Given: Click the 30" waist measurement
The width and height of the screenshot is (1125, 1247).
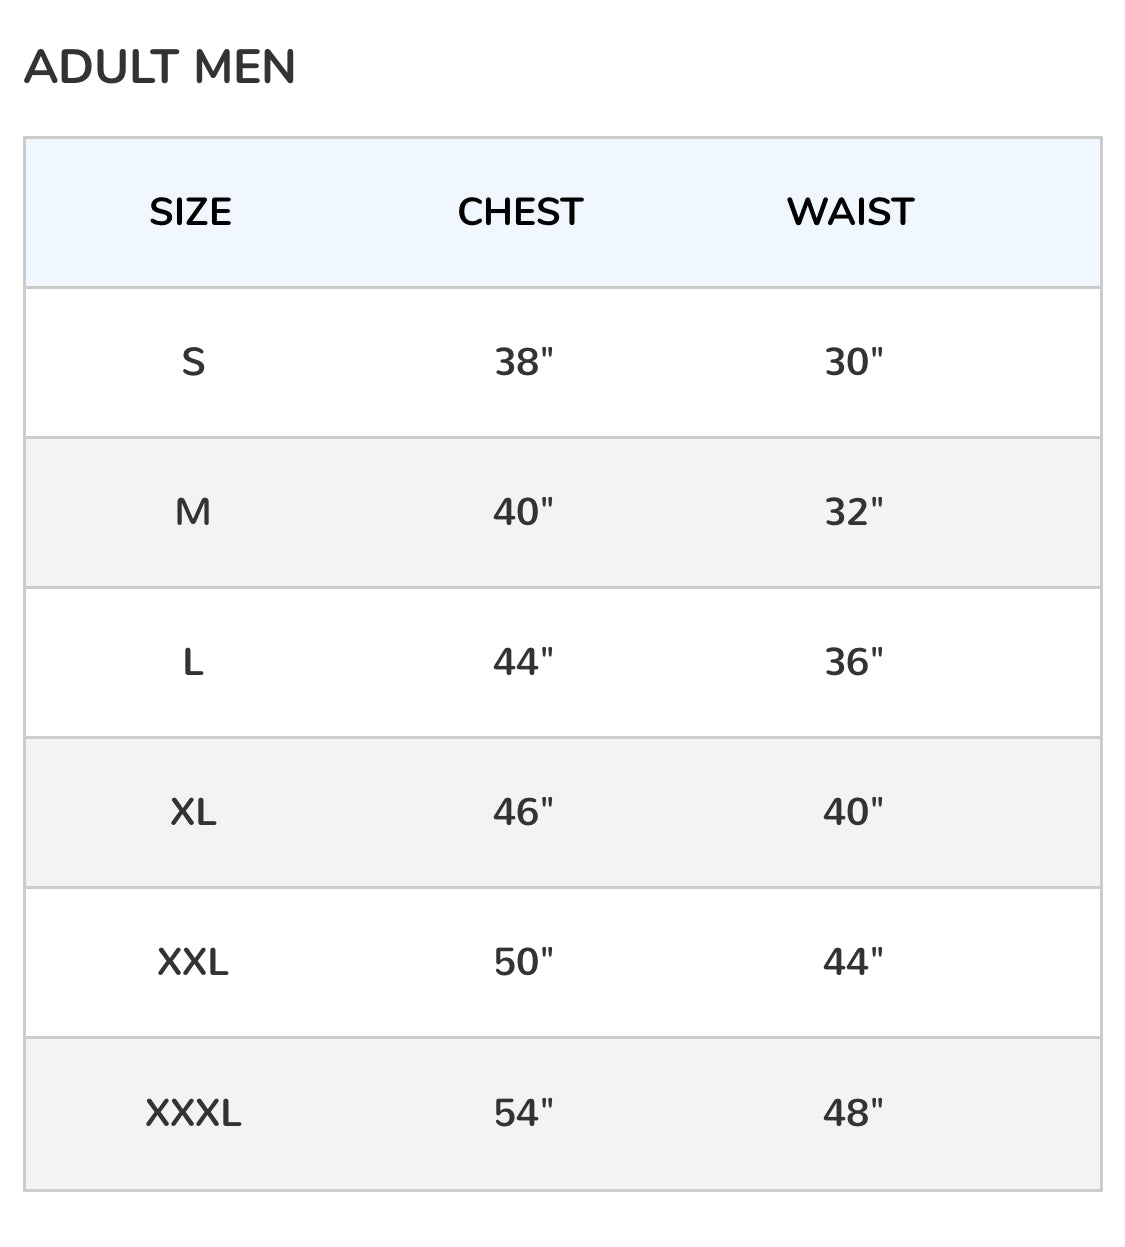Looking at the screenshot, I should pyautogui.click(x=853, y=362).
